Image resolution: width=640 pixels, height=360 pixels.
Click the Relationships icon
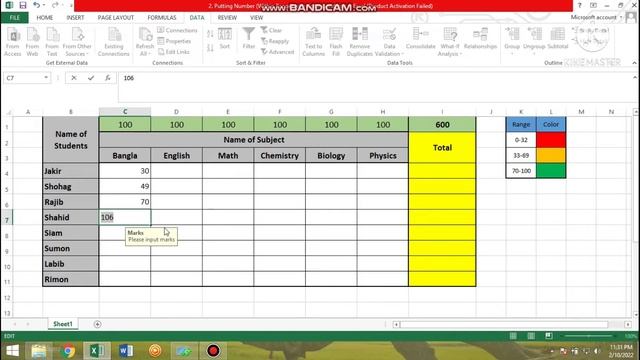coord(480,39)
